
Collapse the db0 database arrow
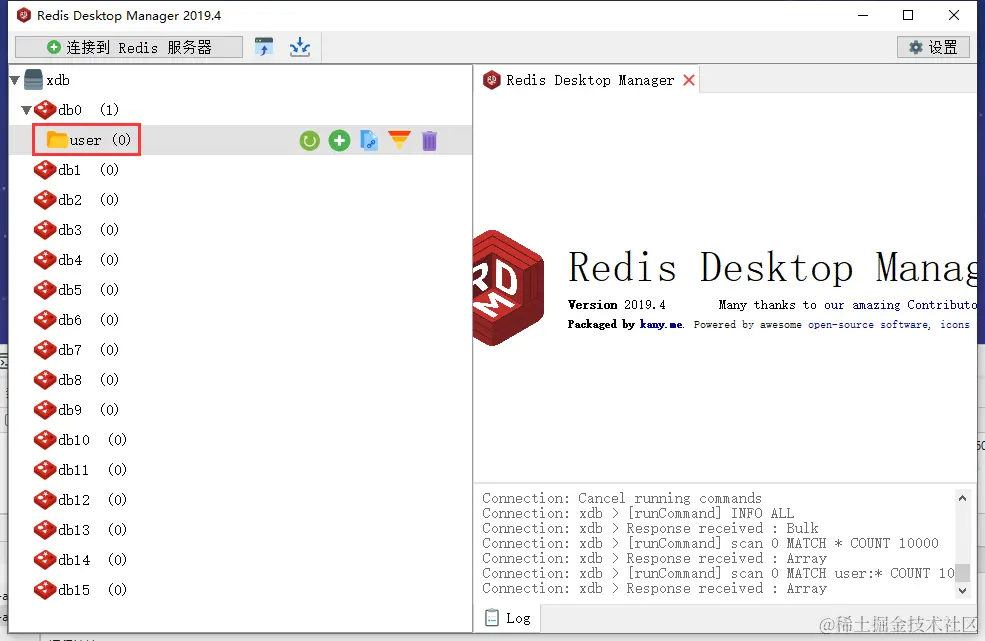pyautogui.click(x=26, y=110)
